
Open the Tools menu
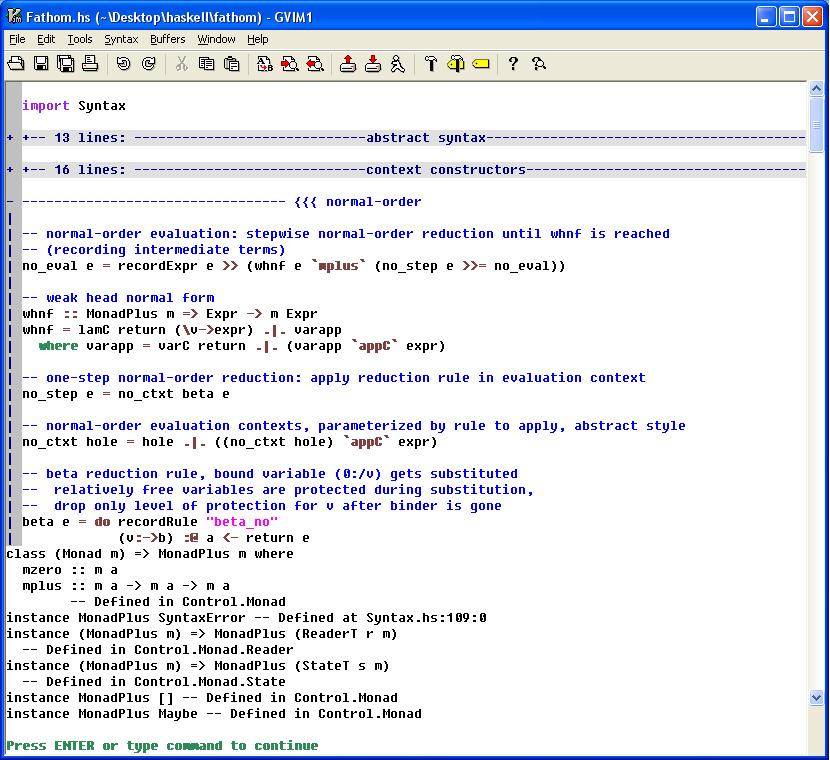click(79, 39)
